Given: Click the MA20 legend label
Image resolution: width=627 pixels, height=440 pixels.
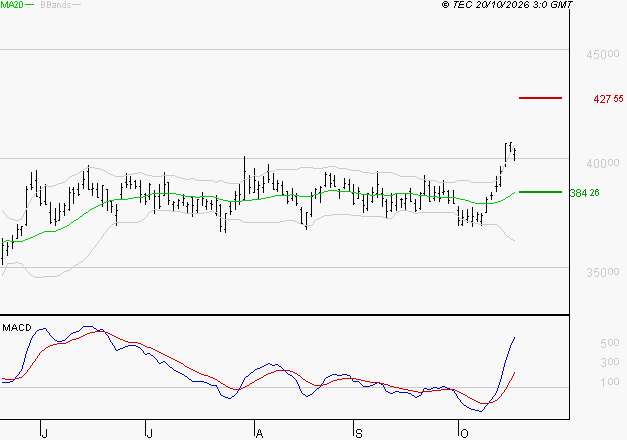Looking at the screenshot, I should tap(12, 5).
